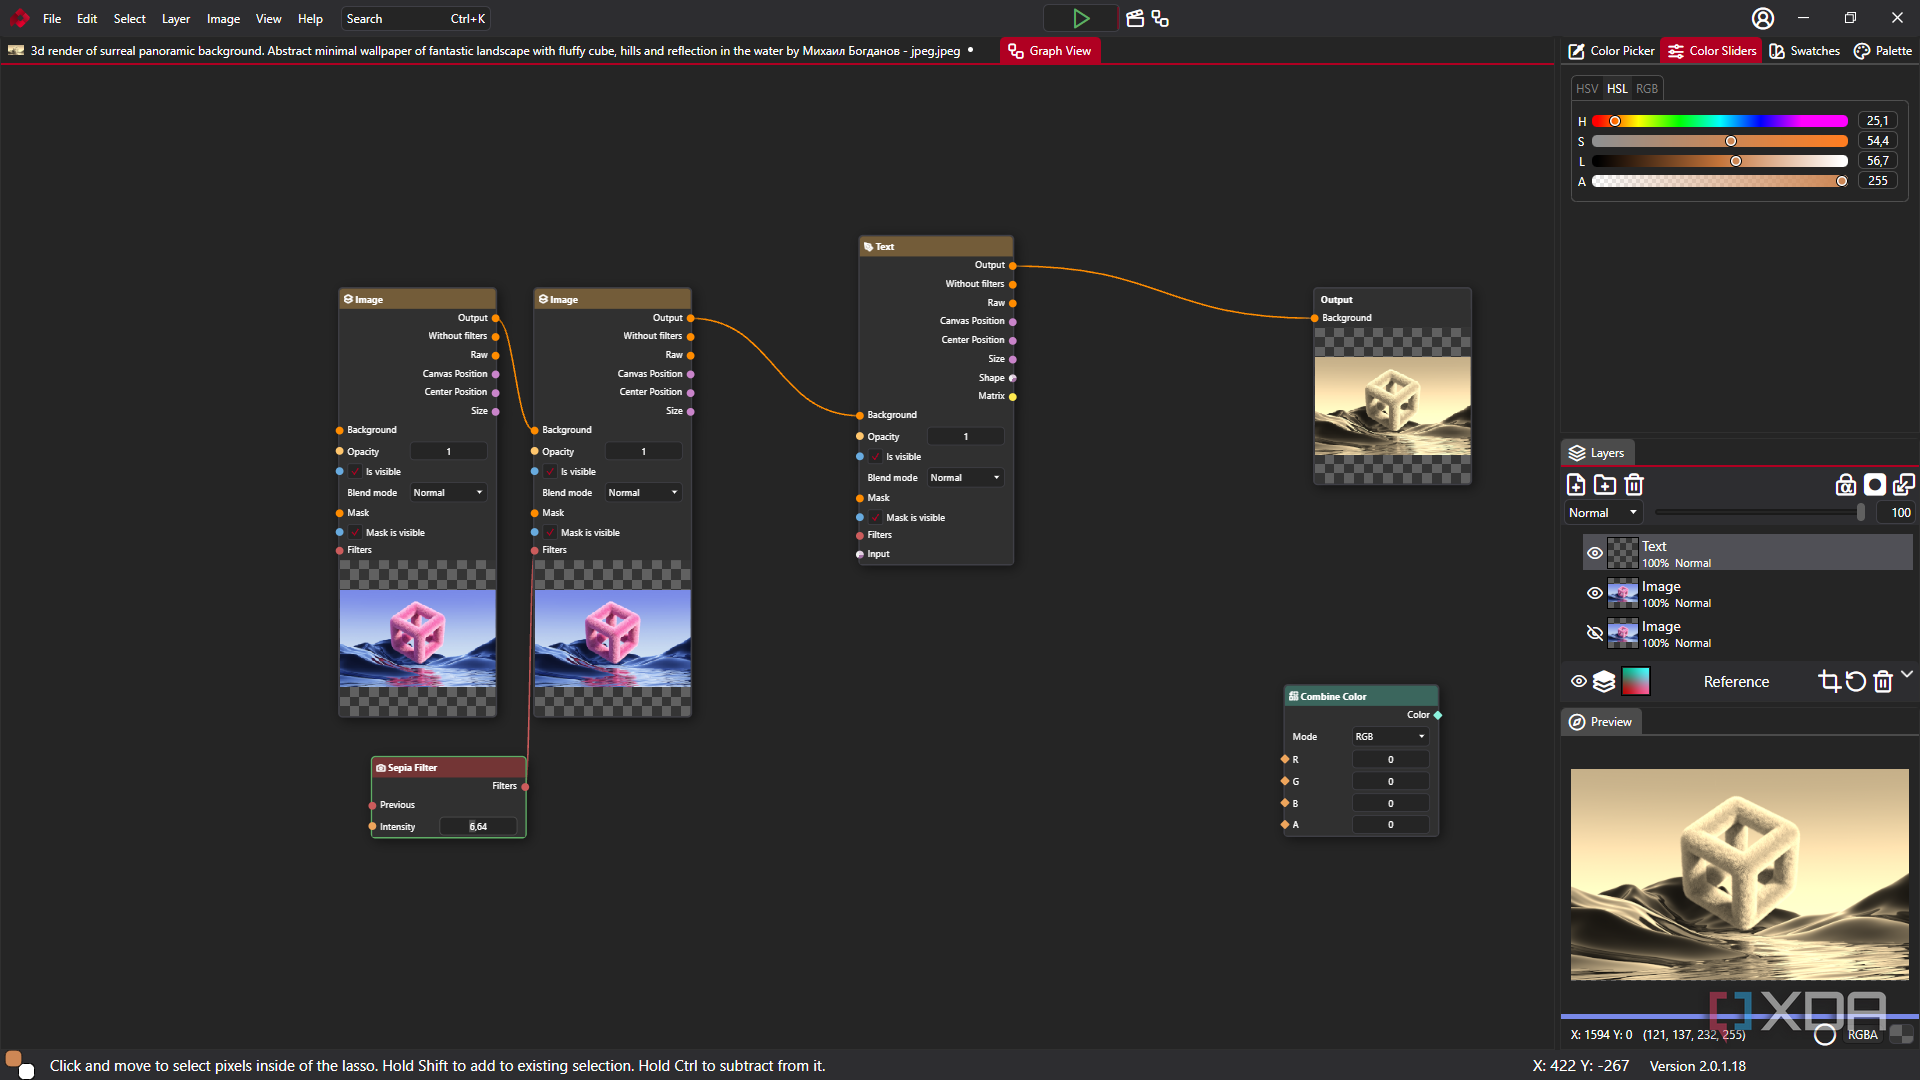This screenshot has width=1920, height=1080.
Task: Open the layer blend mode Normal dropdown
Action: click(x=1603, y=513)
